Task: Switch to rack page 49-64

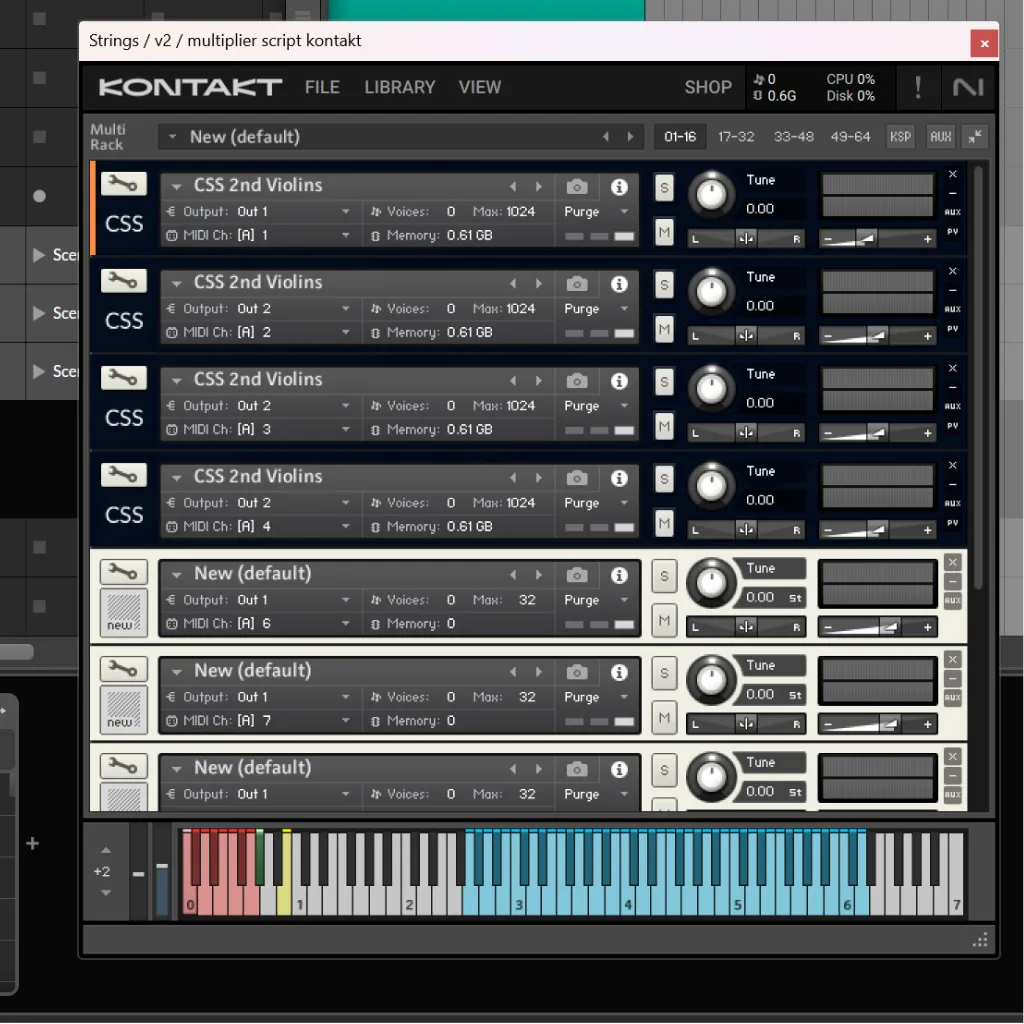Action: pos(850,136)
